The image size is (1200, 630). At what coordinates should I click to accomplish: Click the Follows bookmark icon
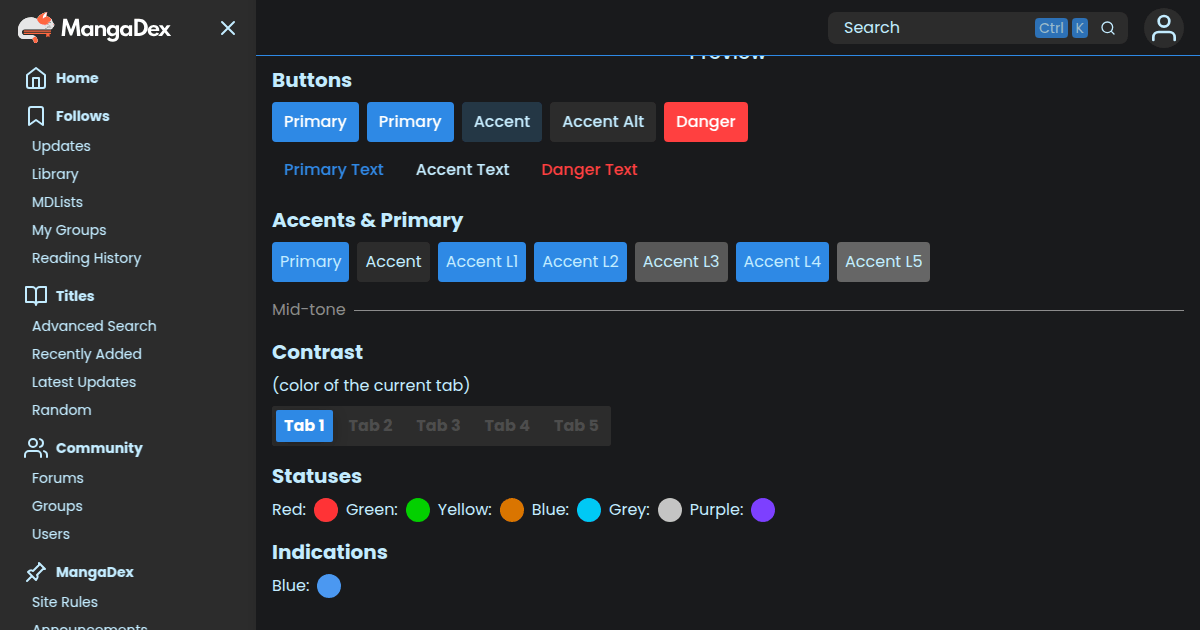click(x=36, y=116)
